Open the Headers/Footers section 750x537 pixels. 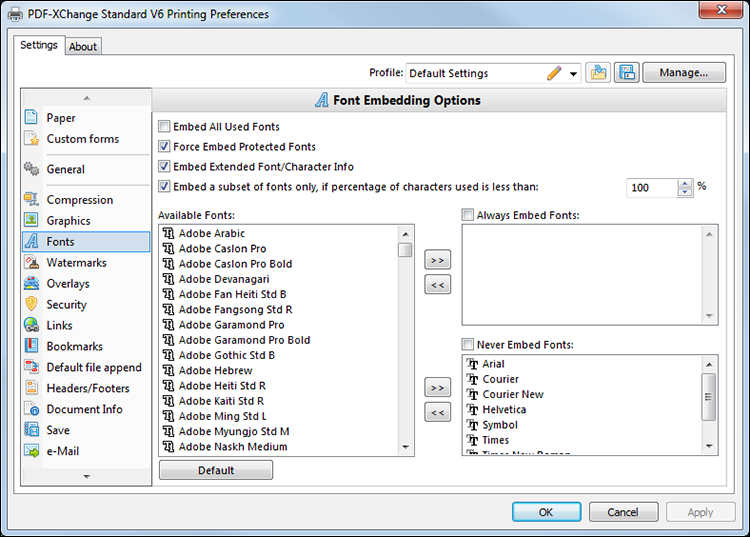[x=88, y=388]
